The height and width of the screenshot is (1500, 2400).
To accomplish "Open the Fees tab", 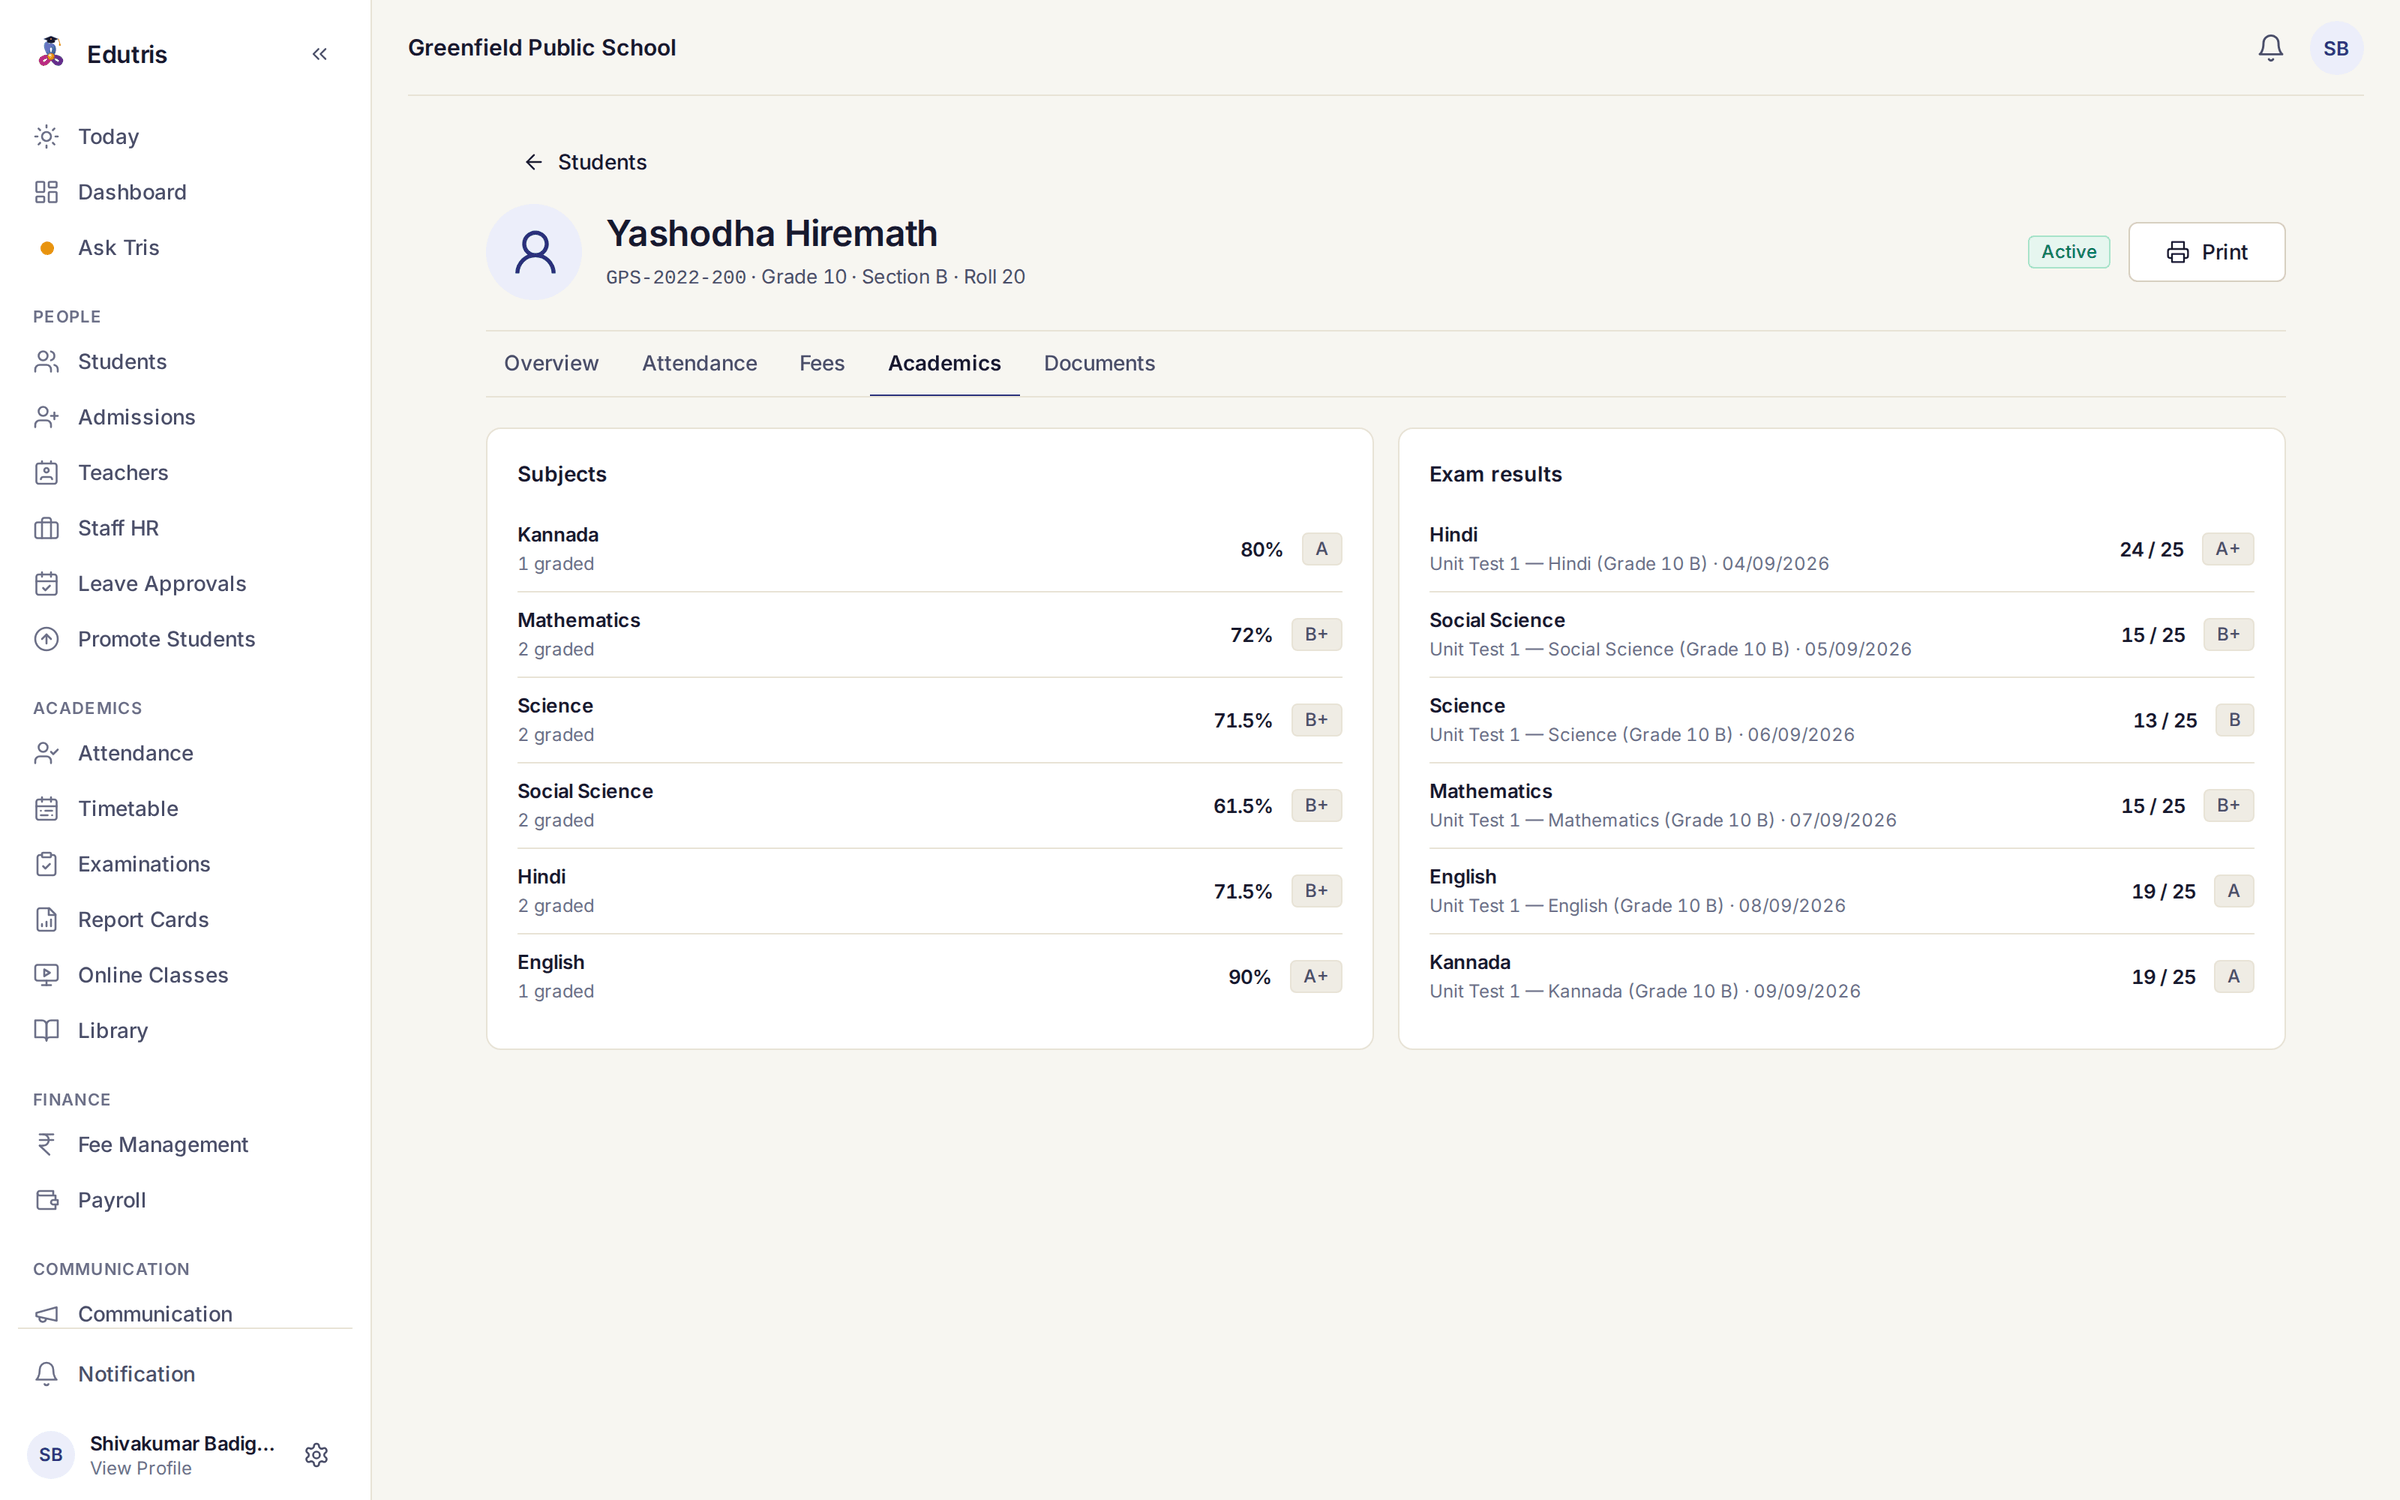I will pos(822,363).
